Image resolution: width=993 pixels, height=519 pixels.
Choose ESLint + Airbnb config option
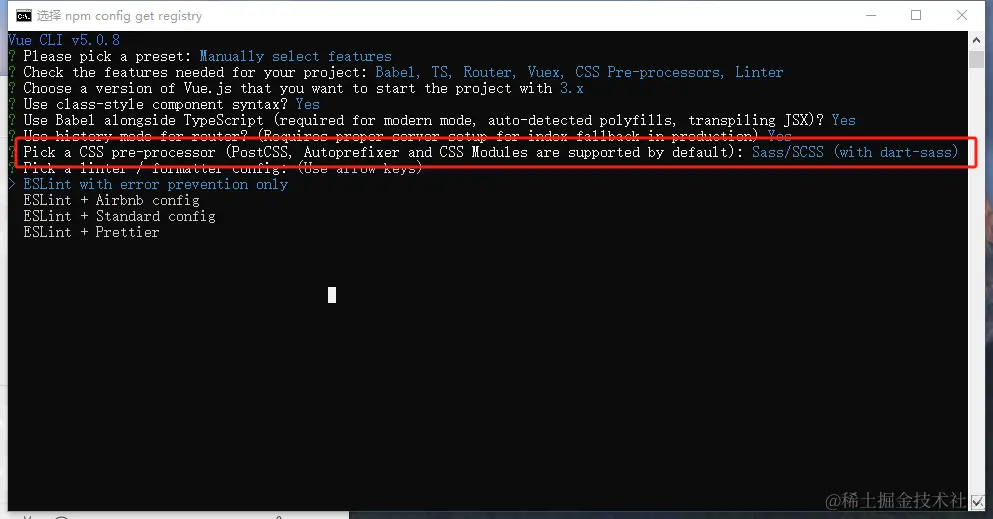[x=111, y=201]
